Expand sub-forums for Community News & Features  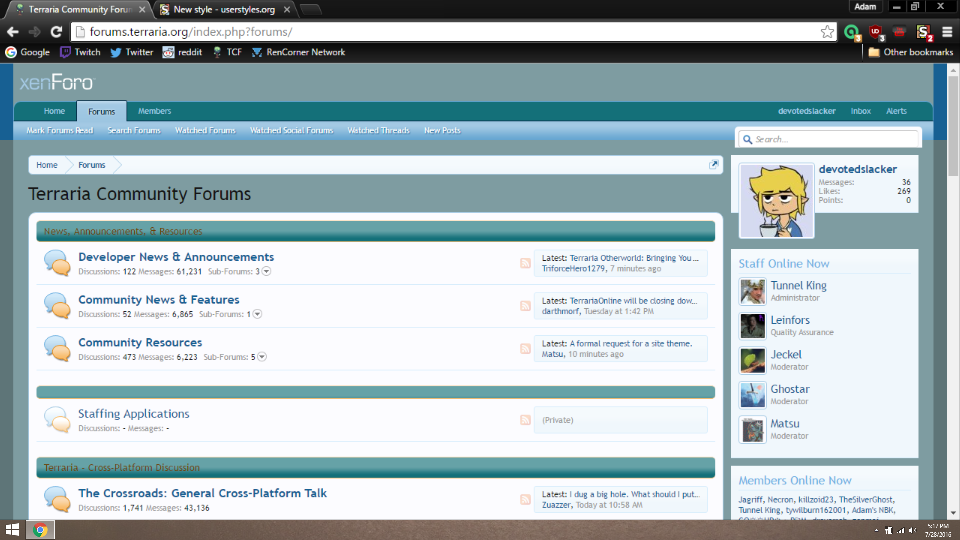257,314
